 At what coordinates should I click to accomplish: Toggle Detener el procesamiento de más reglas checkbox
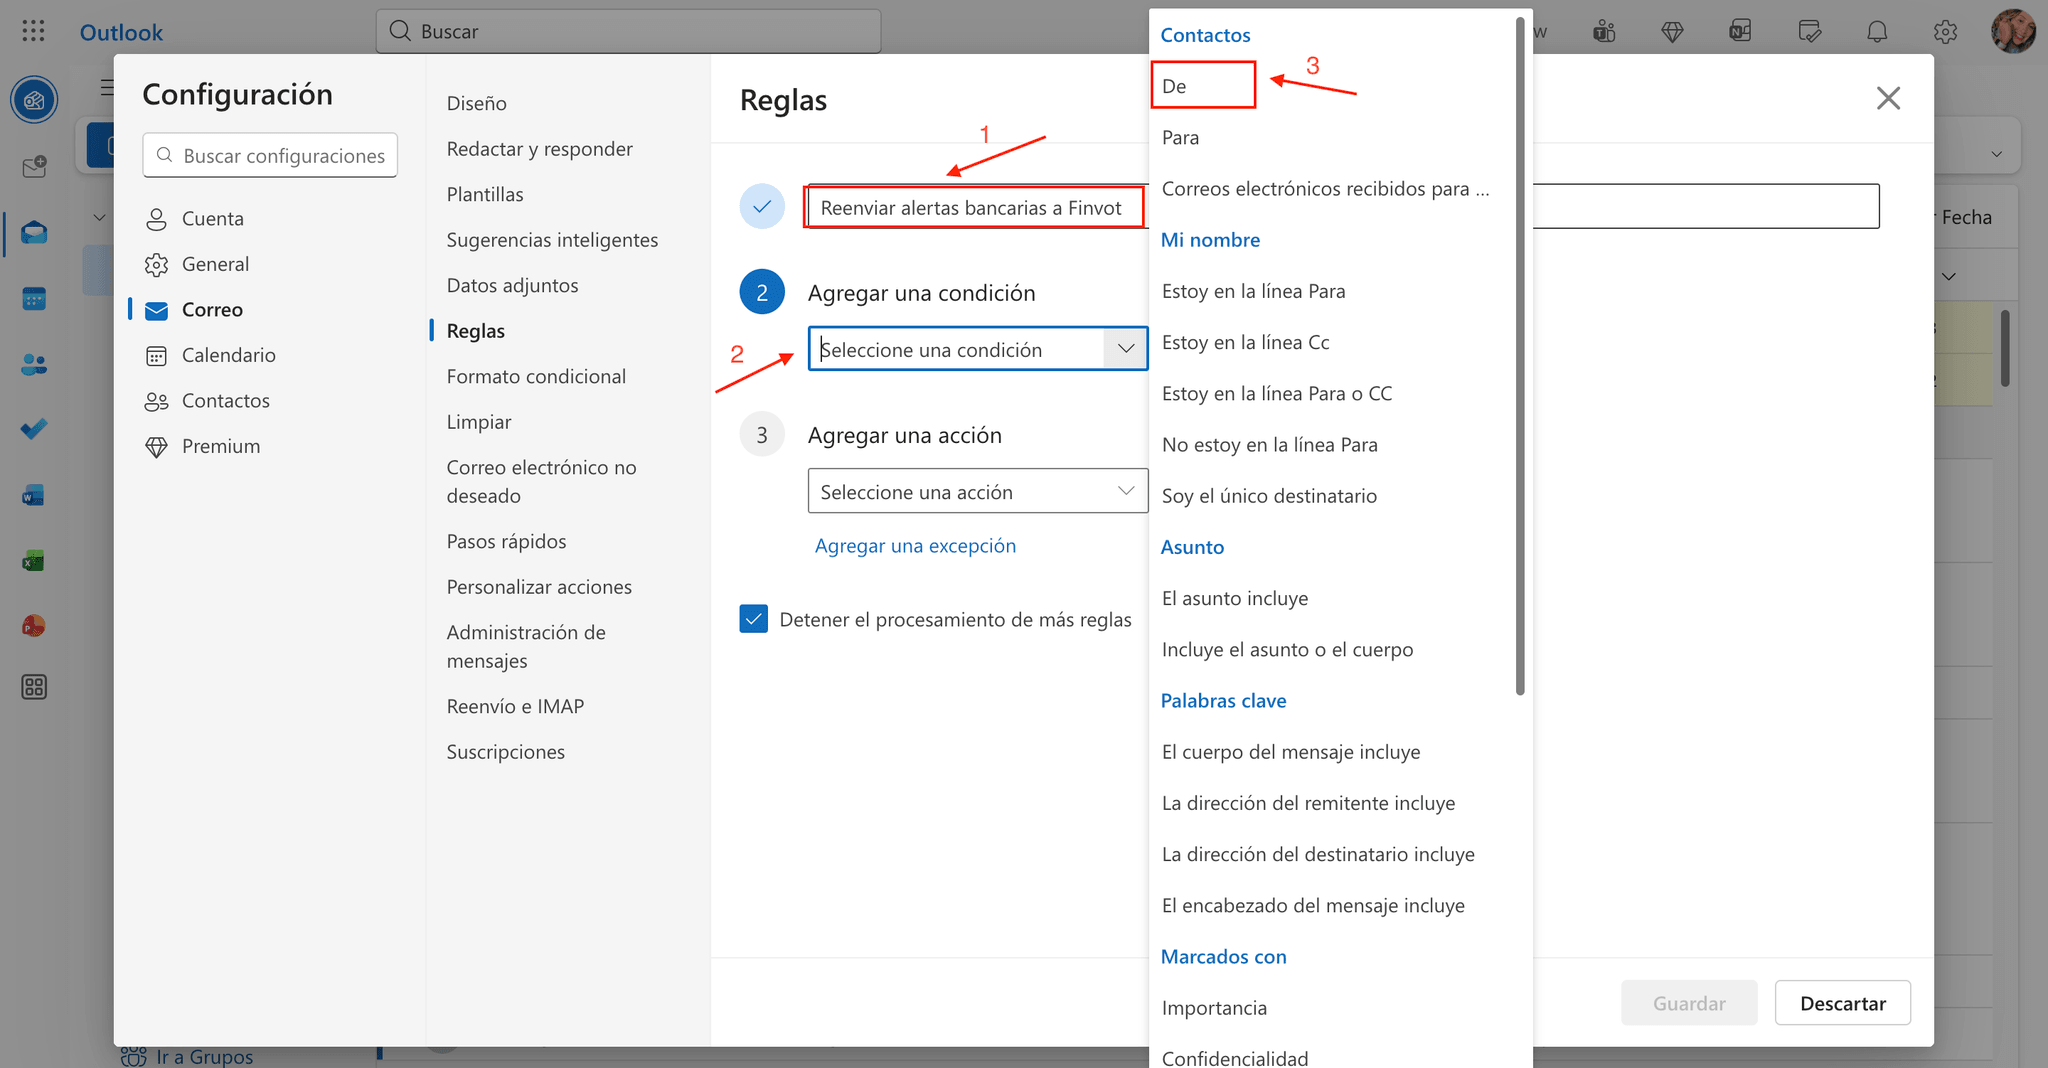754,619
